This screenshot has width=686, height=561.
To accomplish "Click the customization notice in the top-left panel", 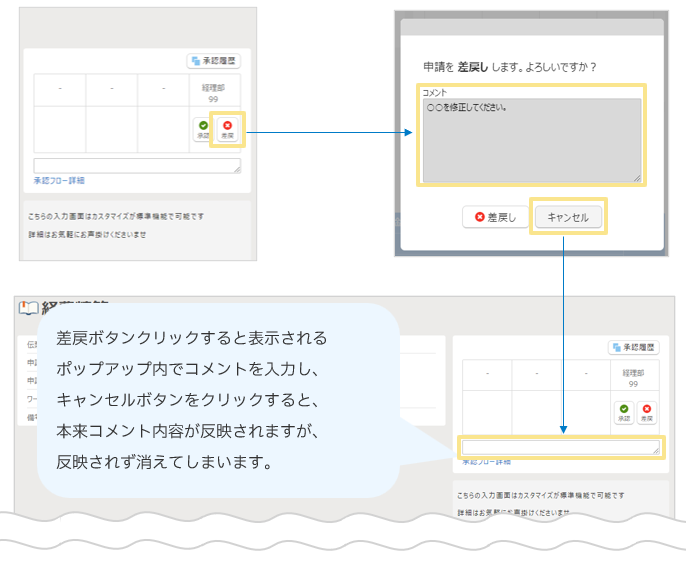I will click(116, 215).
